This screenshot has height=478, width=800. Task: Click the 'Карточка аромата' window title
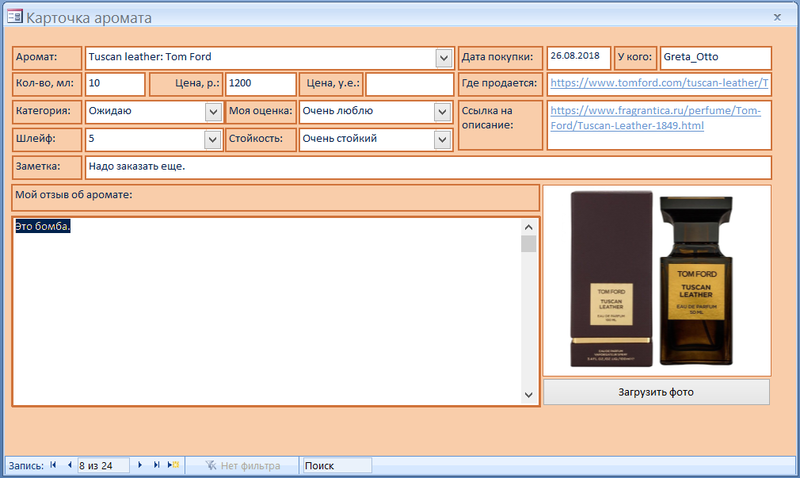coord(89,18)
